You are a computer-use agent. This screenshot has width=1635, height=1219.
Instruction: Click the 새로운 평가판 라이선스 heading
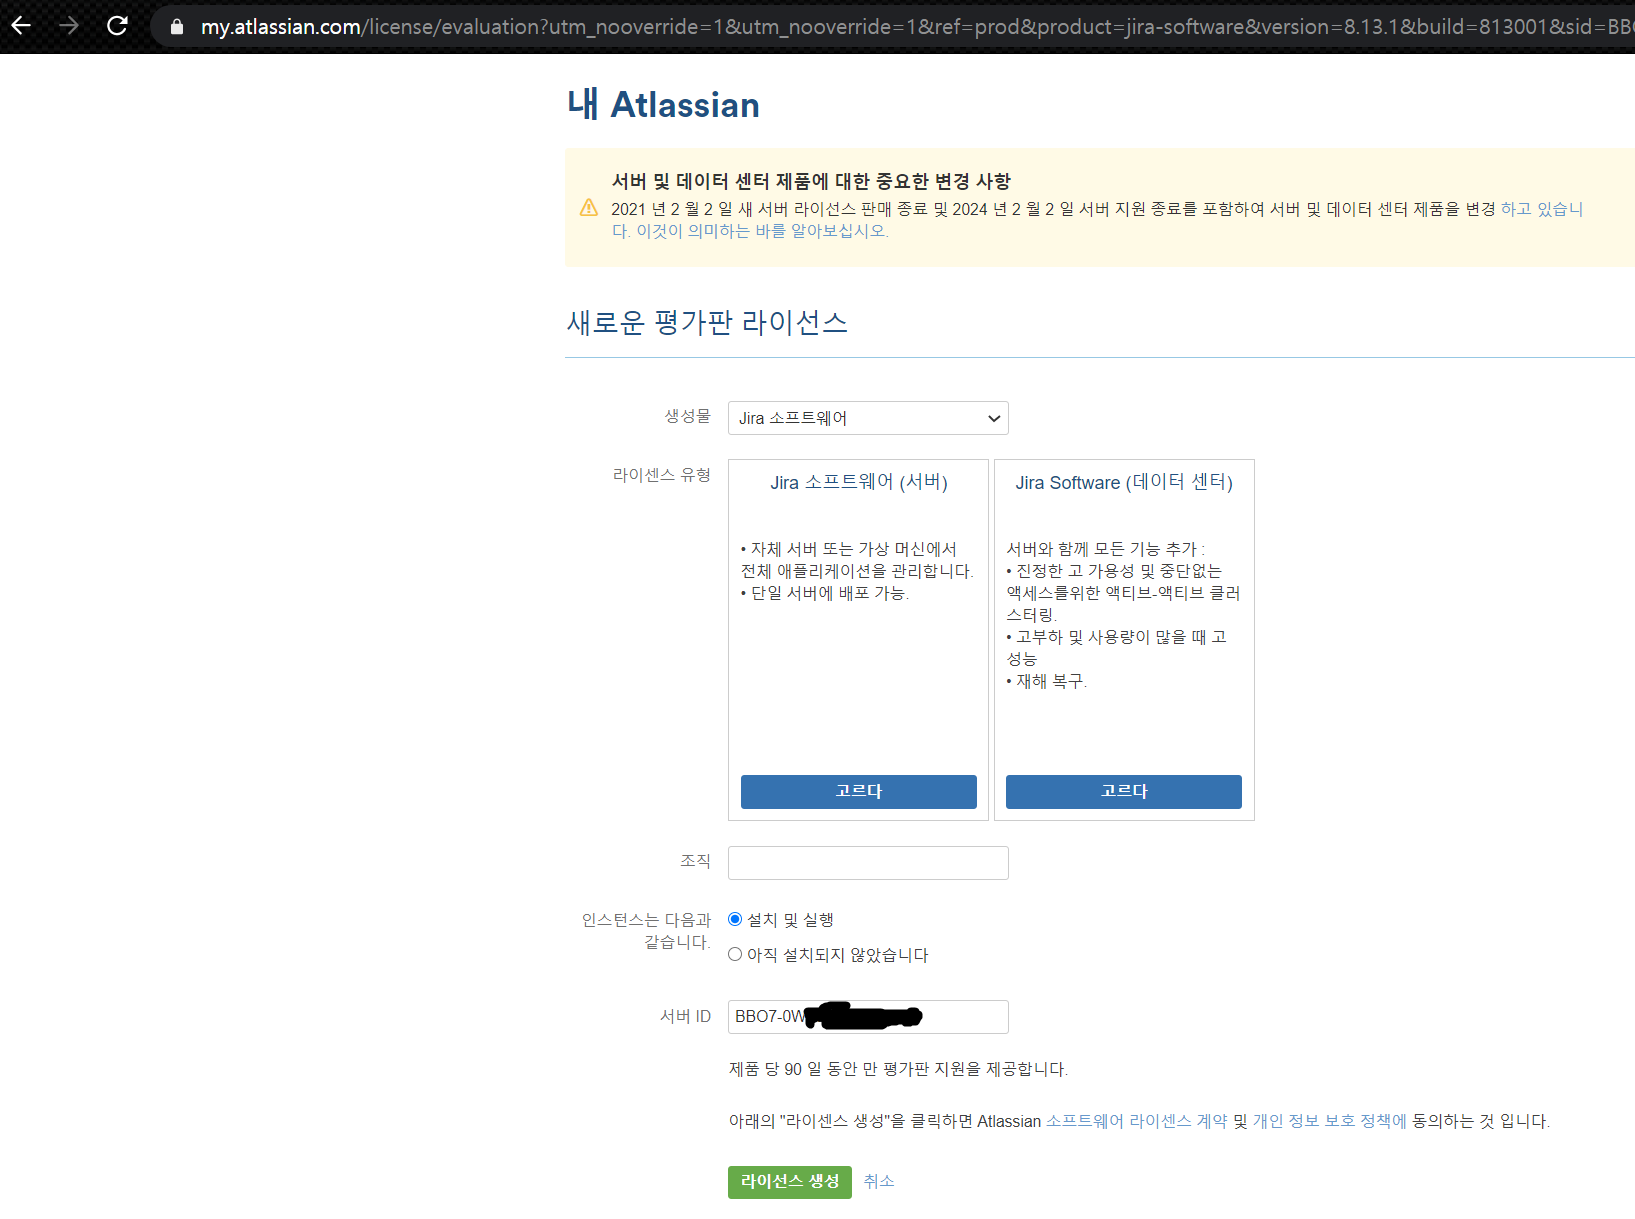click(707, 322)
